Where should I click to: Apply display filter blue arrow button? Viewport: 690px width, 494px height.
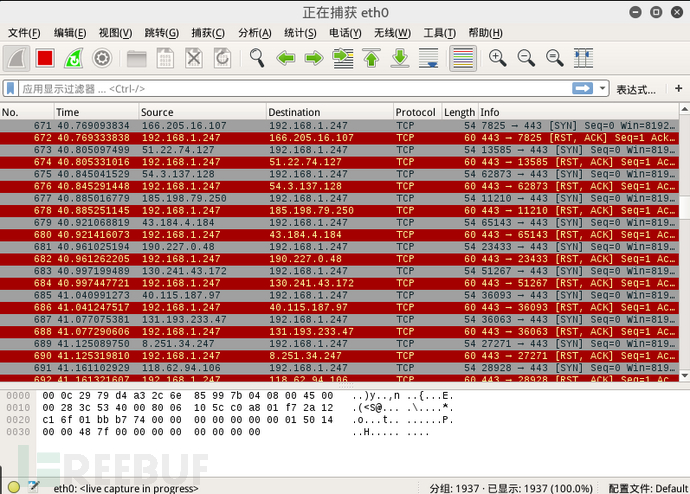(x=582, y=88)
